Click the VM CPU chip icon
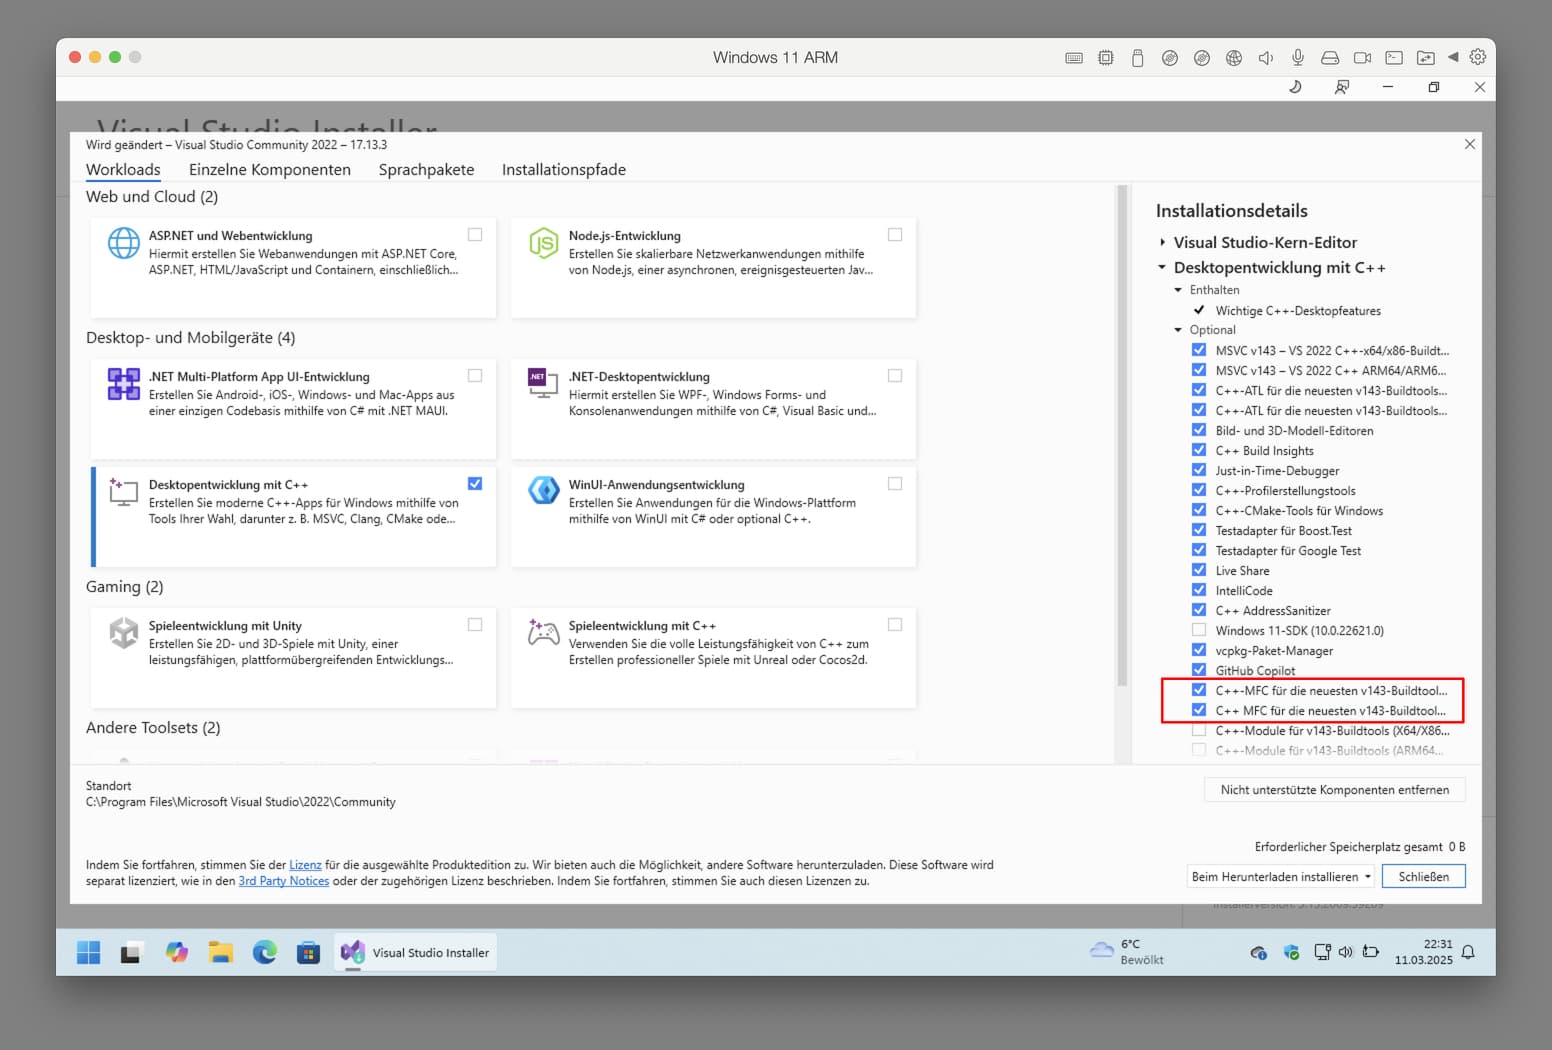 click(1106, 58)
